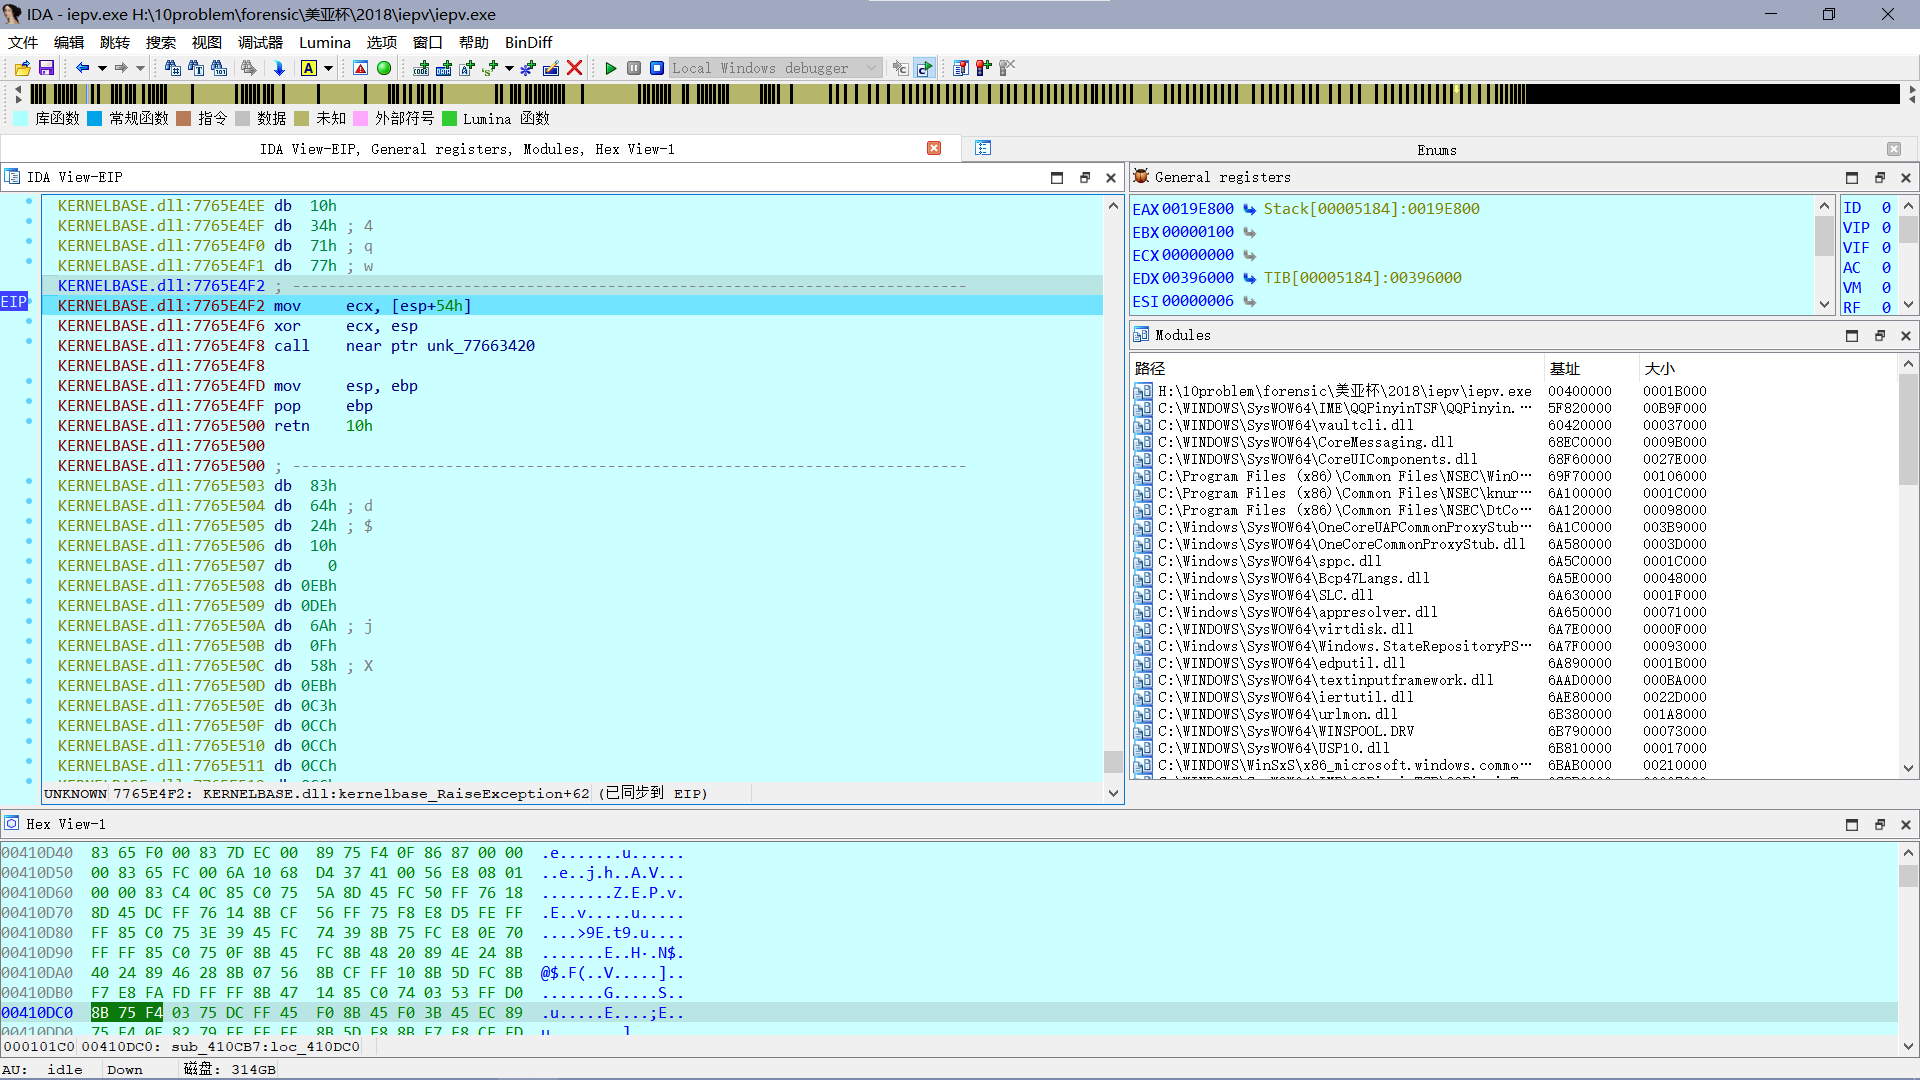Click the Enums tab icon
This screenshot has width=1920, height=1080.
pos(983,148)
